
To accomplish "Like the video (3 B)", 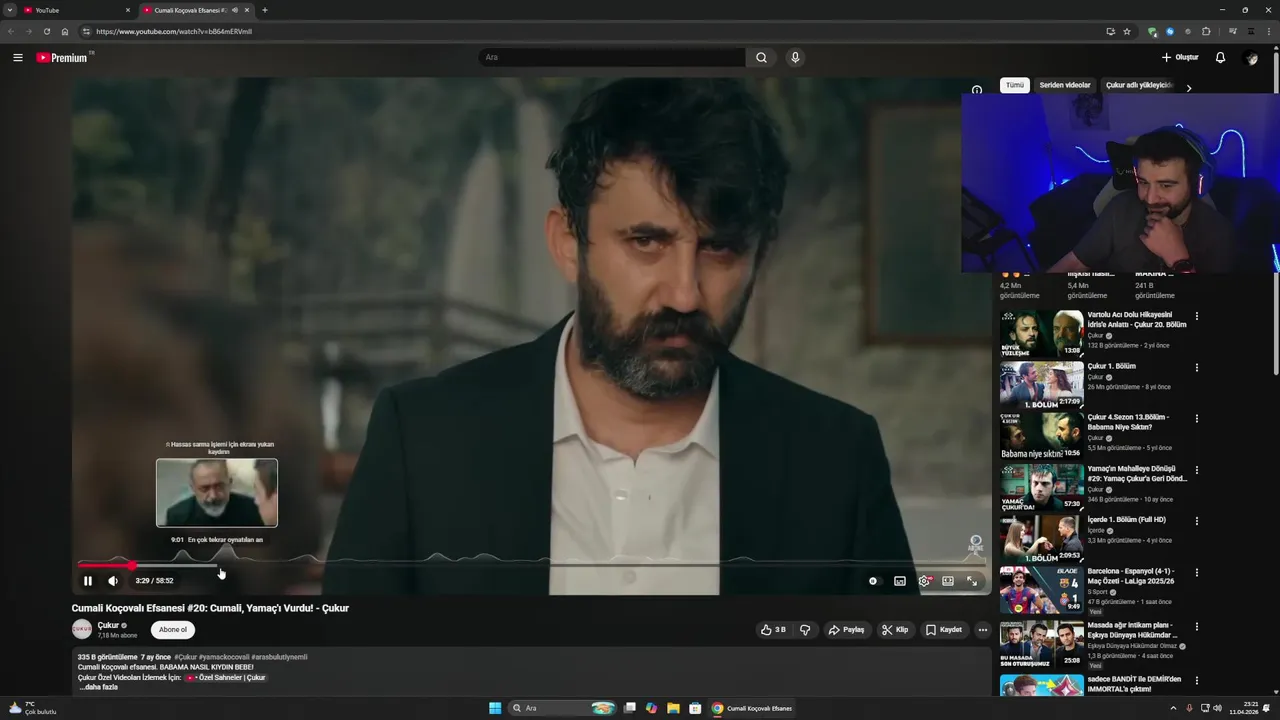I will pos(773,630).
